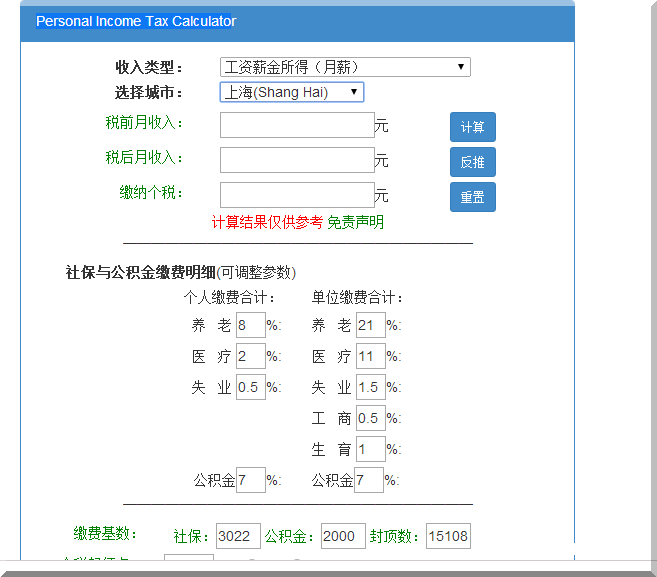This screenshot has width=657, height=577.
Task: Click the 缴纳个税 input field
Action: coord(297,195)
